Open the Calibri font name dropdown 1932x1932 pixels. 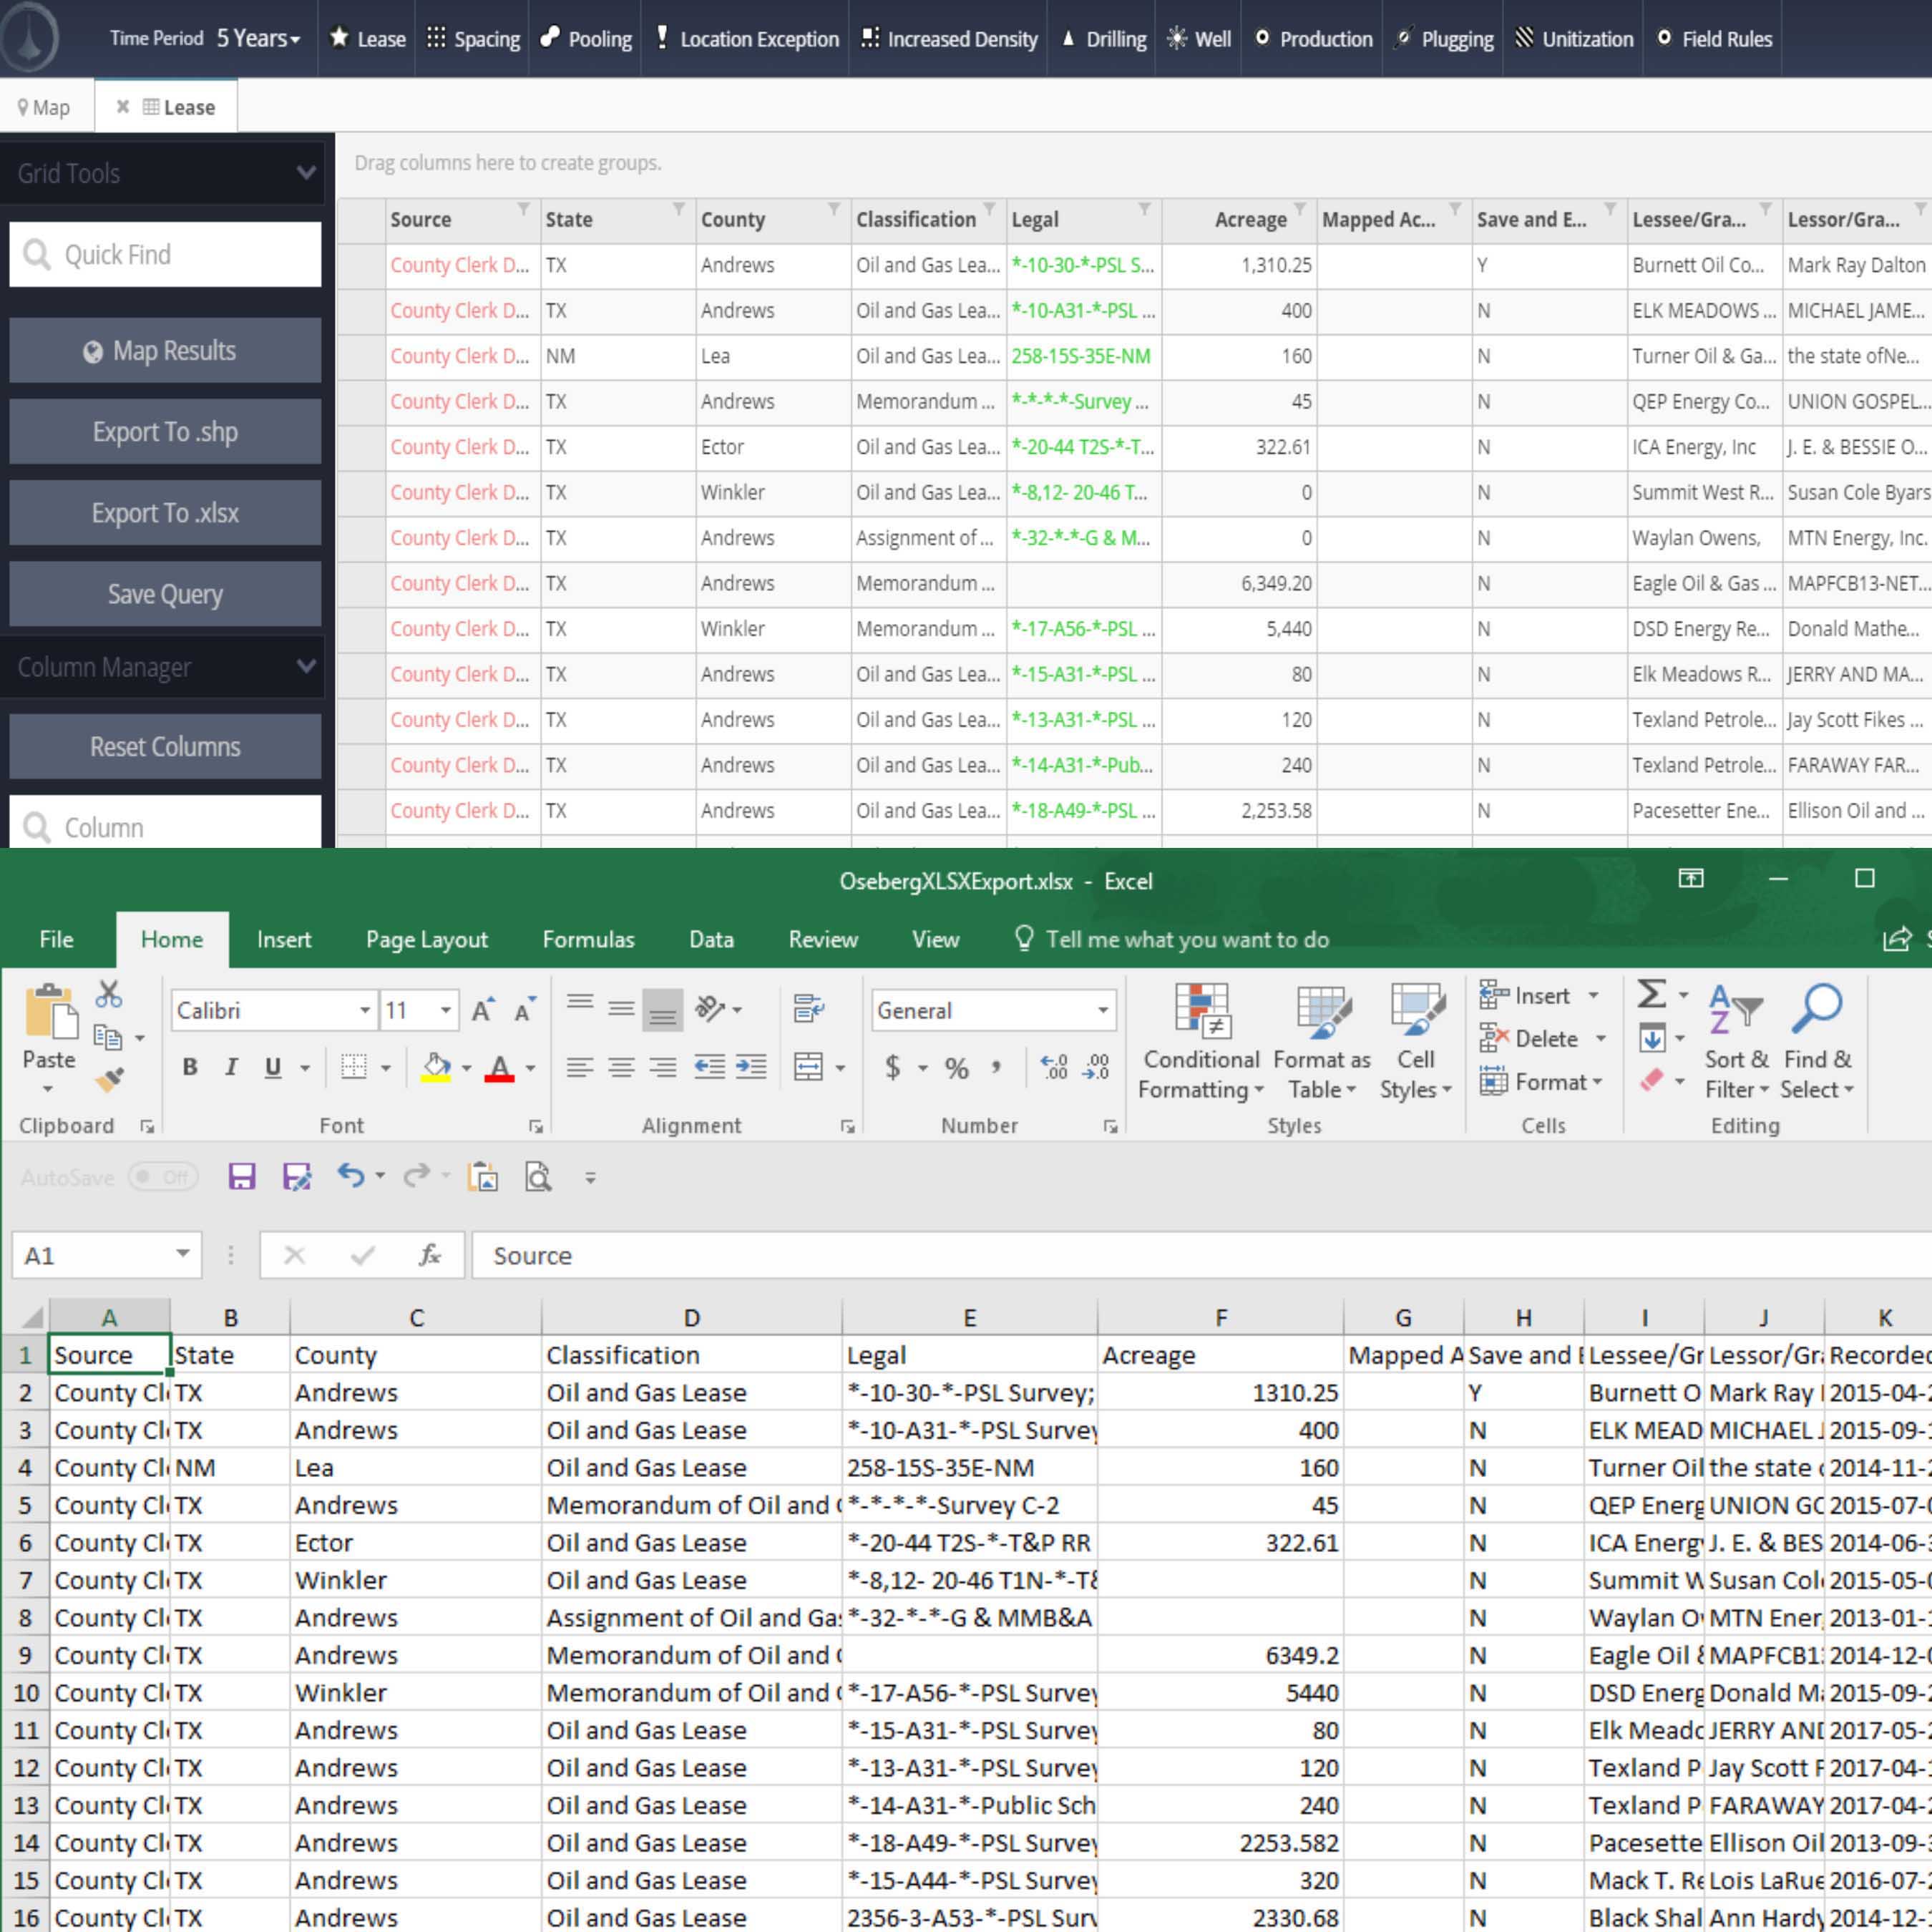coord(365,1010)
